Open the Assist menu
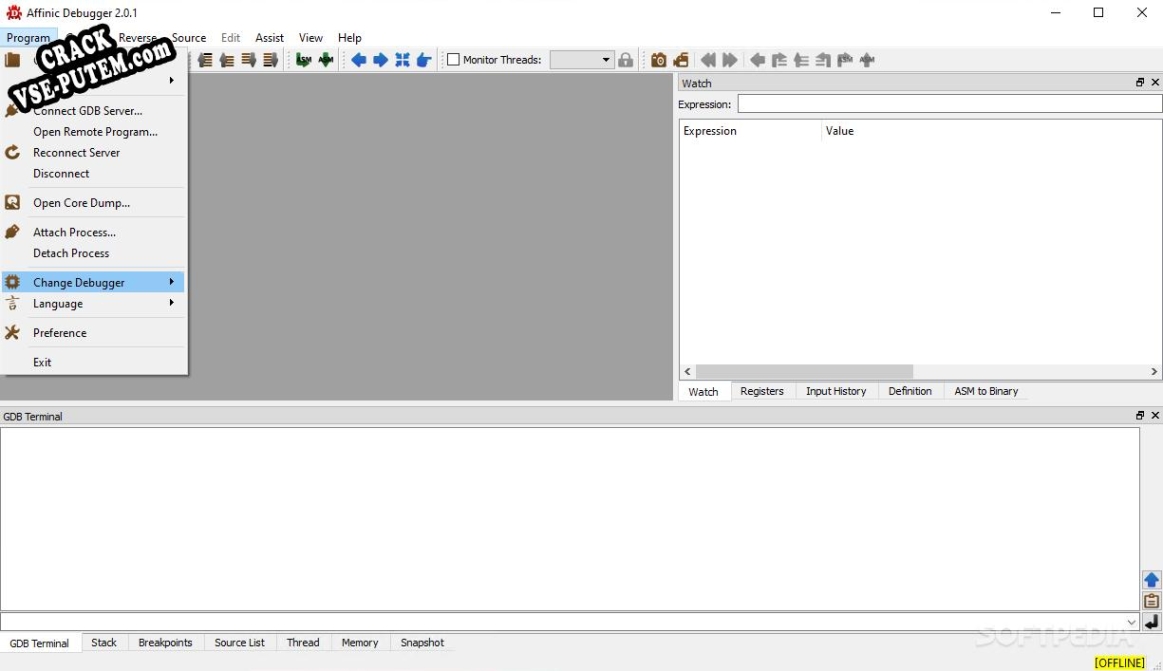 (269, 38)
